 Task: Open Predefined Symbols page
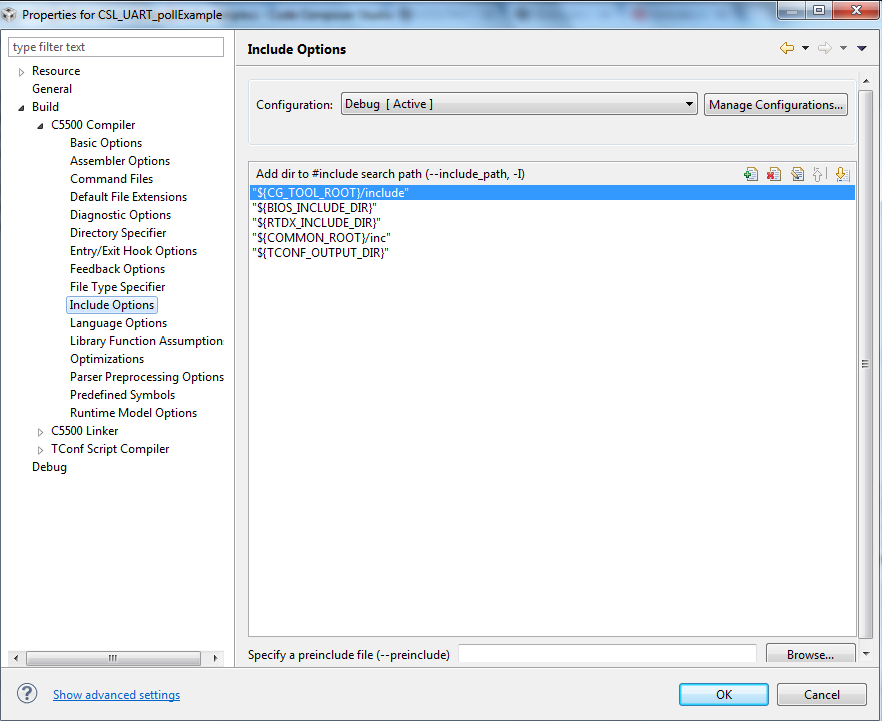tap(123, 395)
